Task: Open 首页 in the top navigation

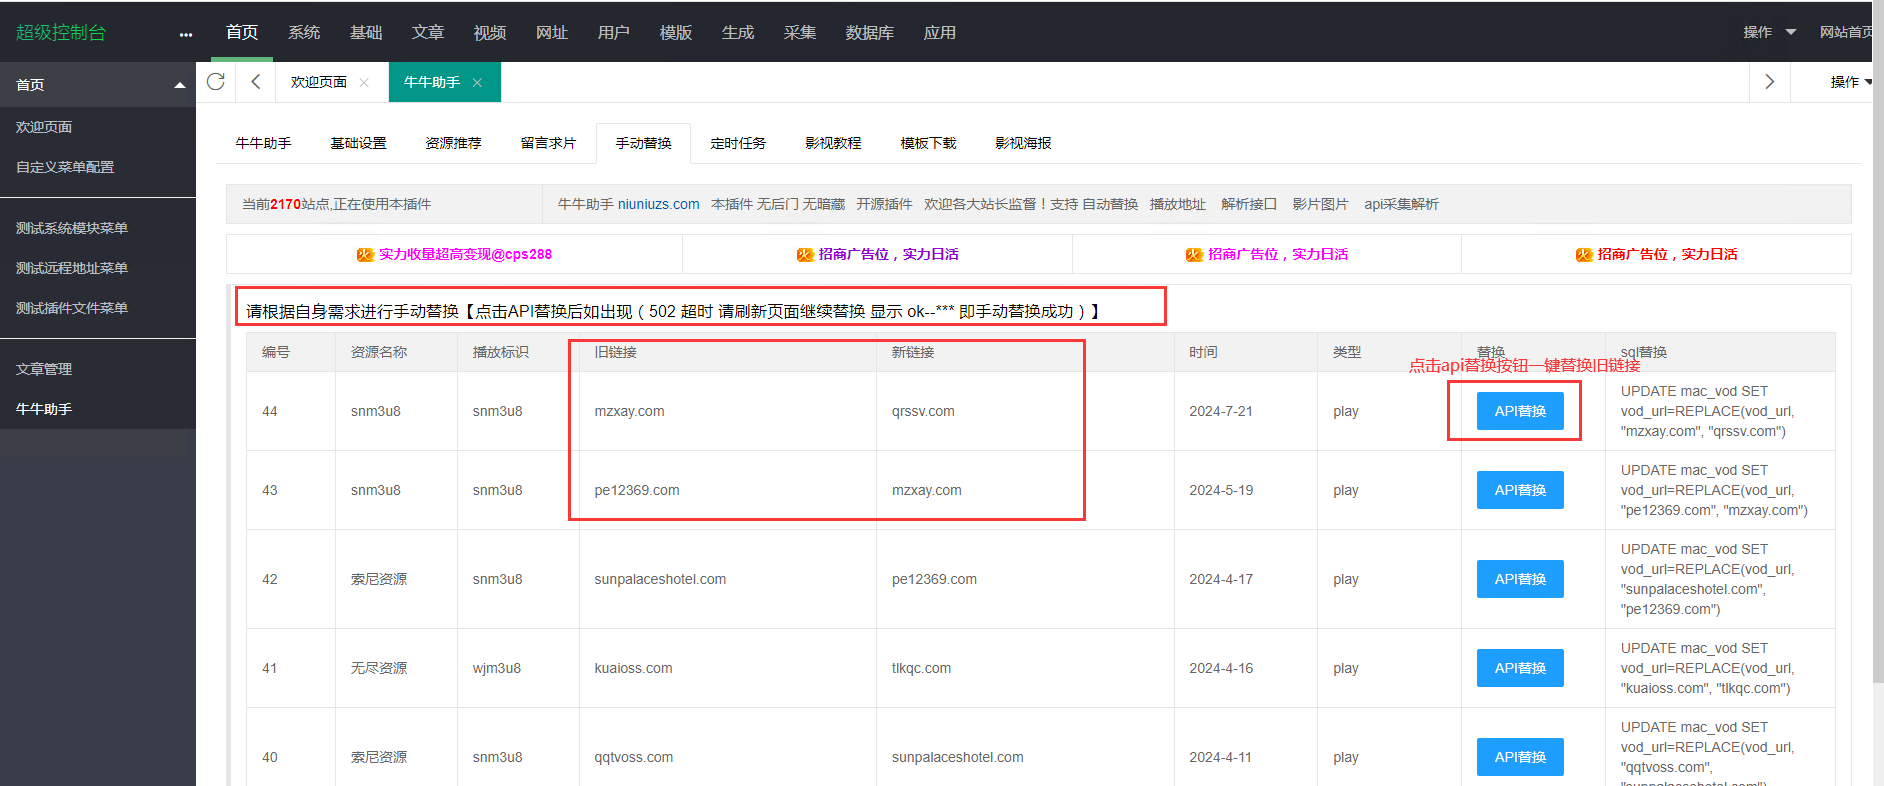Action: [x=242, y=32]
